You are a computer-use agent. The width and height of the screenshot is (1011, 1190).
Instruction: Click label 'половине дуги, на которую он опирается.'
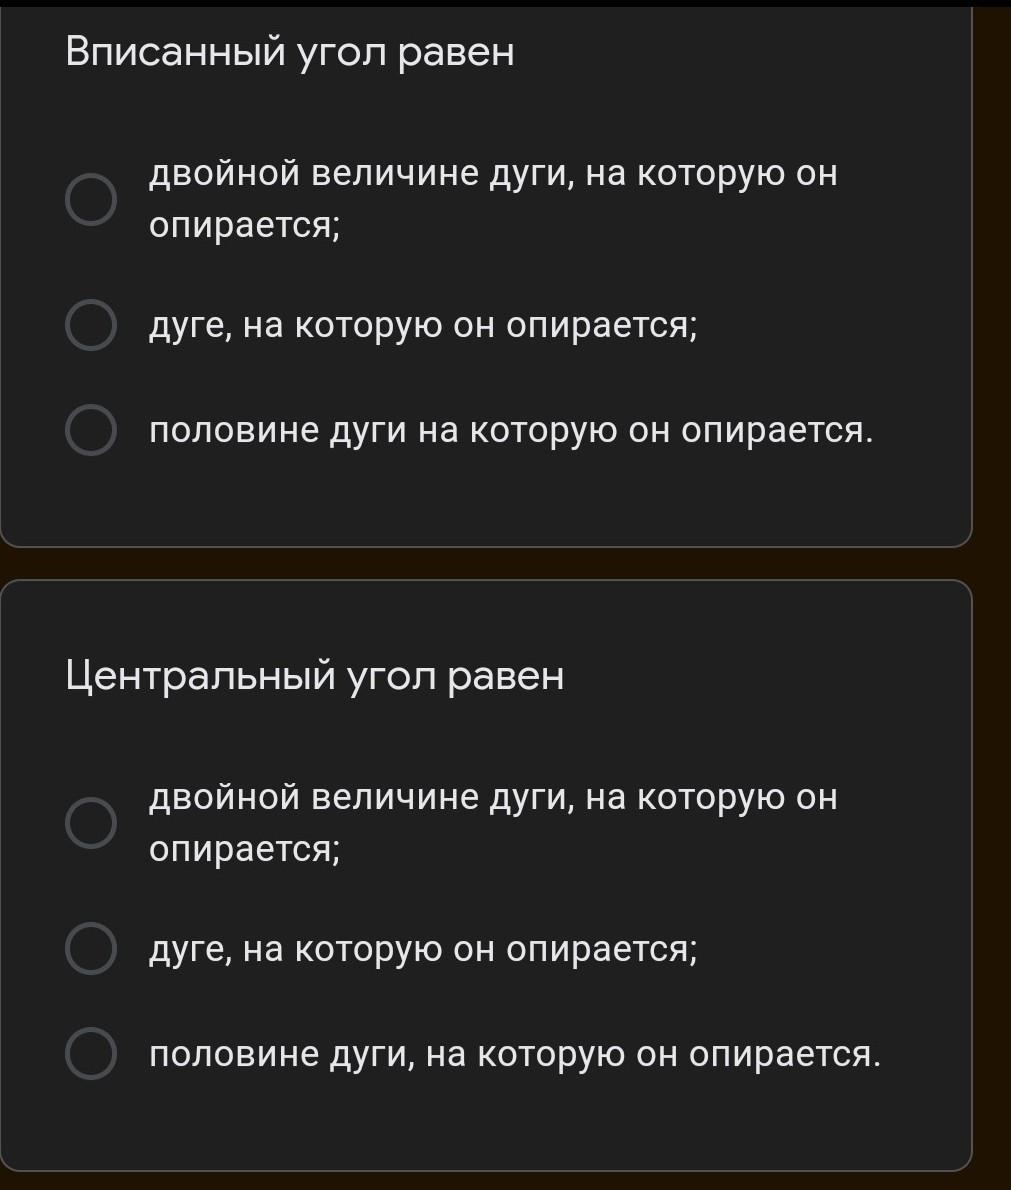[x=515, y=1055]
